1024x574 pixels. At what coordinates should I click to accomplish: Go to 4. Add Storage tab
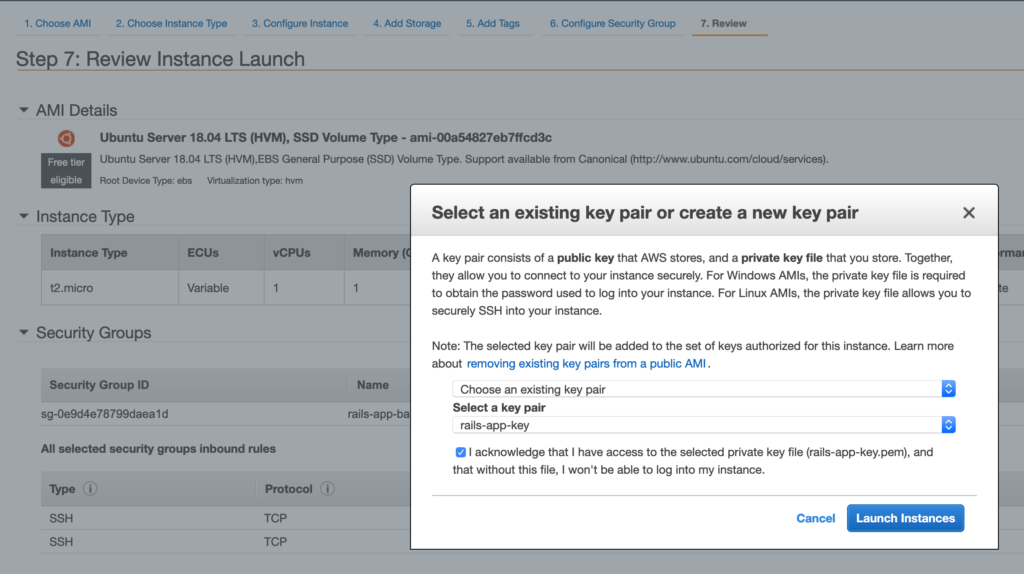click(x=407, y=24)
